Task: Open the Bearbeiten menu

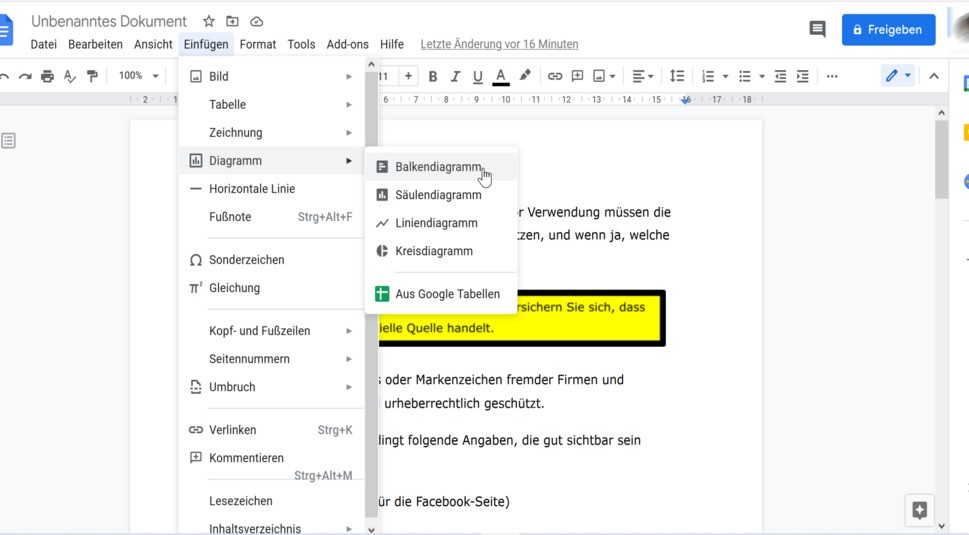Action: click(x=95, y=44)
